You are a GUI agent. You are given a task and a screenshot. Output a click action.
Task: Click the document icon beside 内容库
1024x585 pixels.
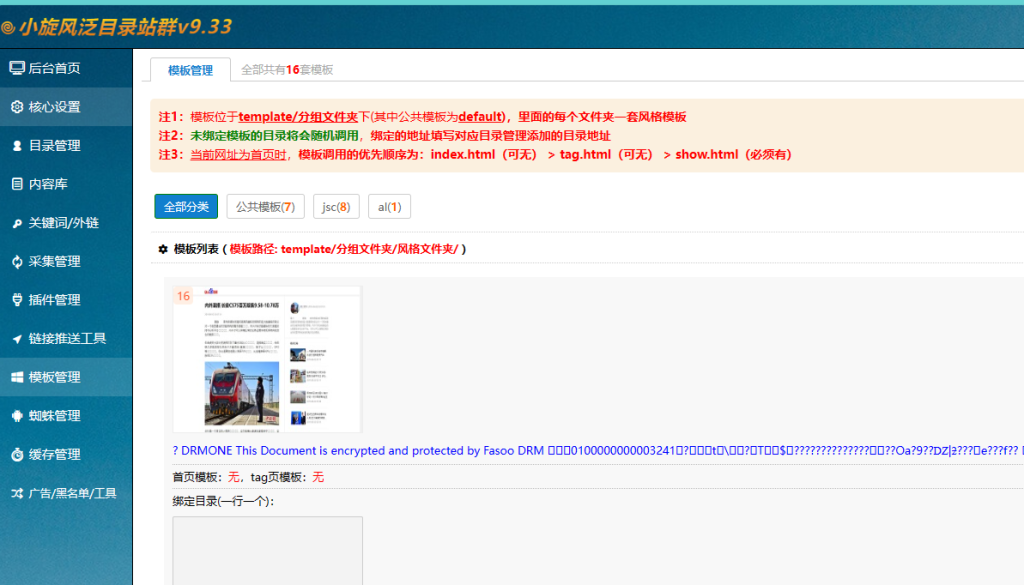(x=17, y=184)
